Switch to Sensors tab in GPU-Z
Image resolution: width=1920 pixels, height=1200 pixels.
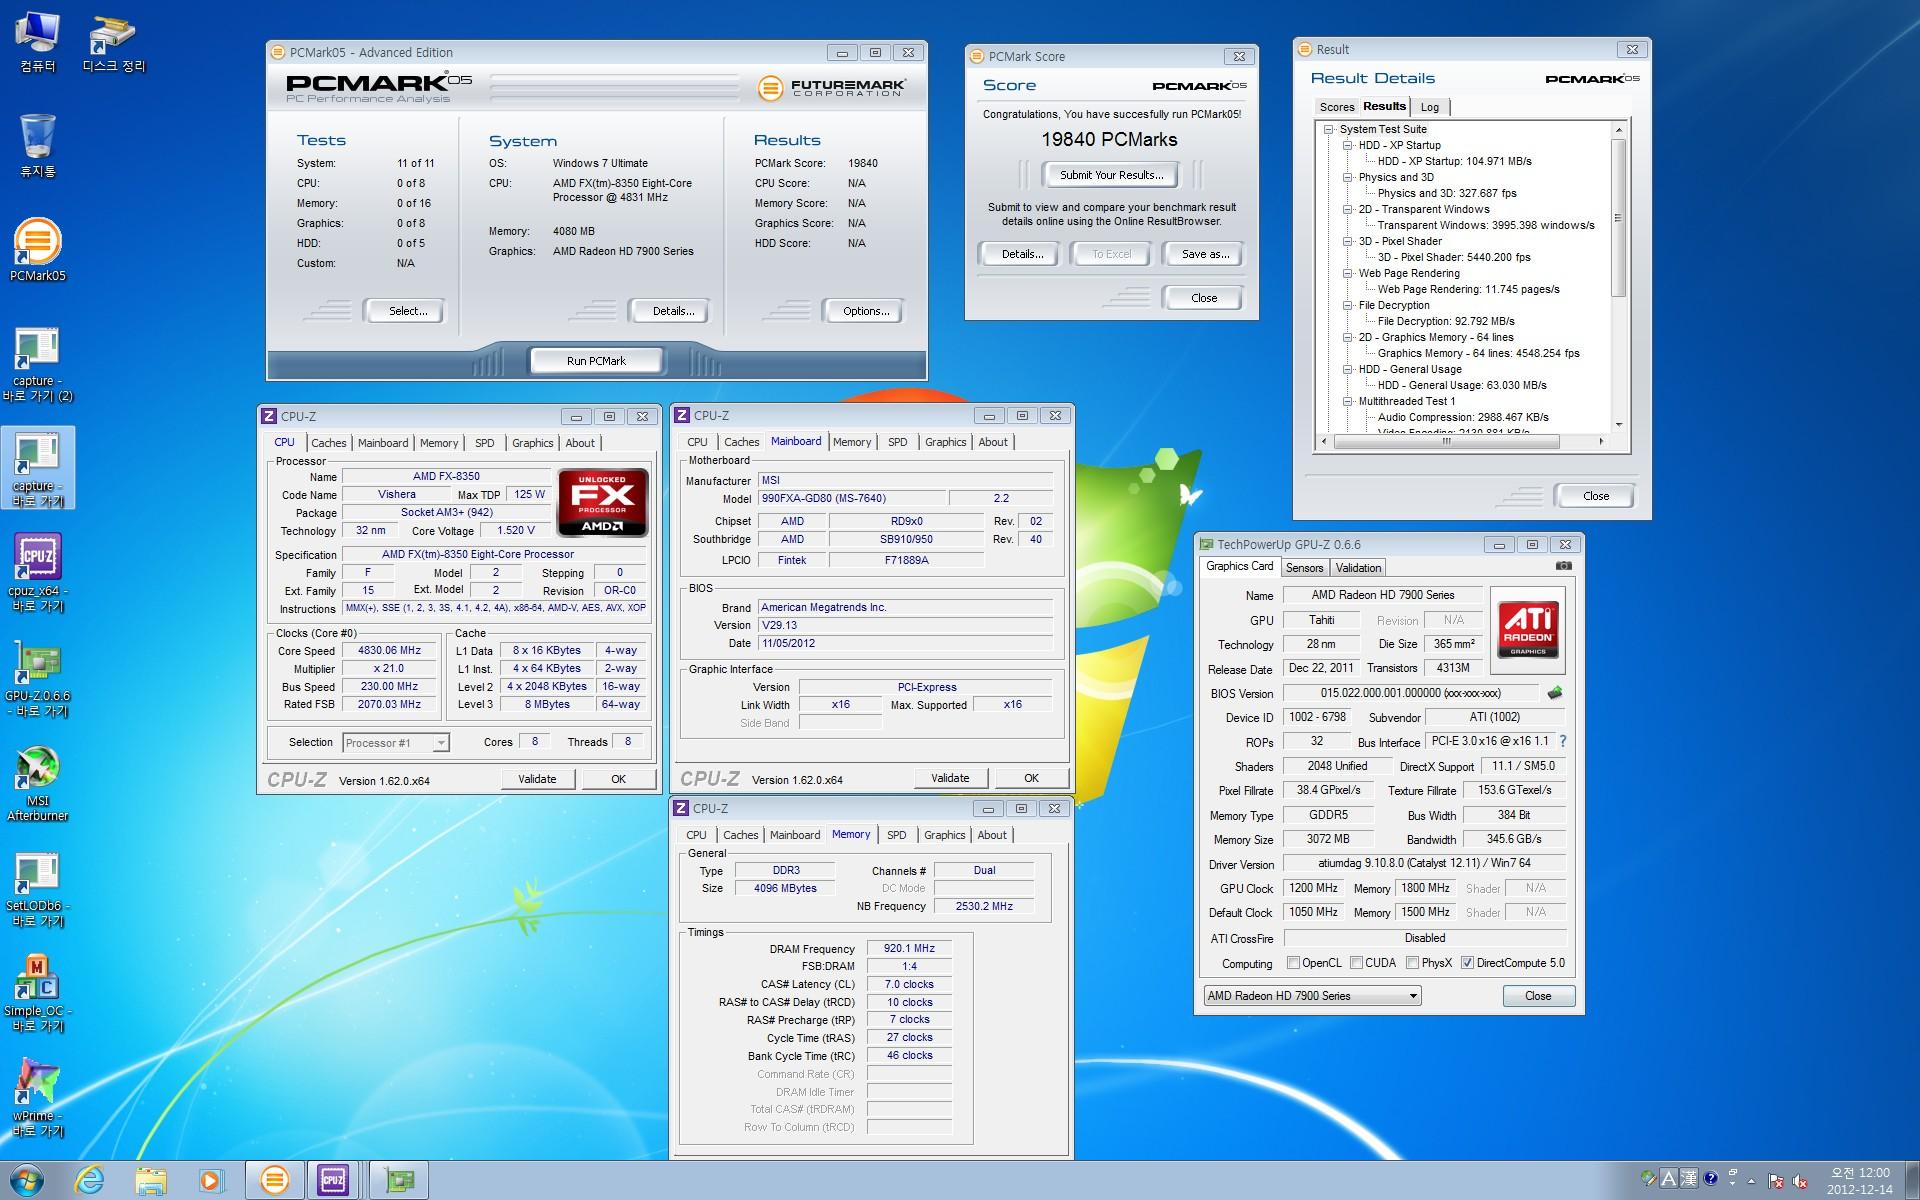(1304, 568)
